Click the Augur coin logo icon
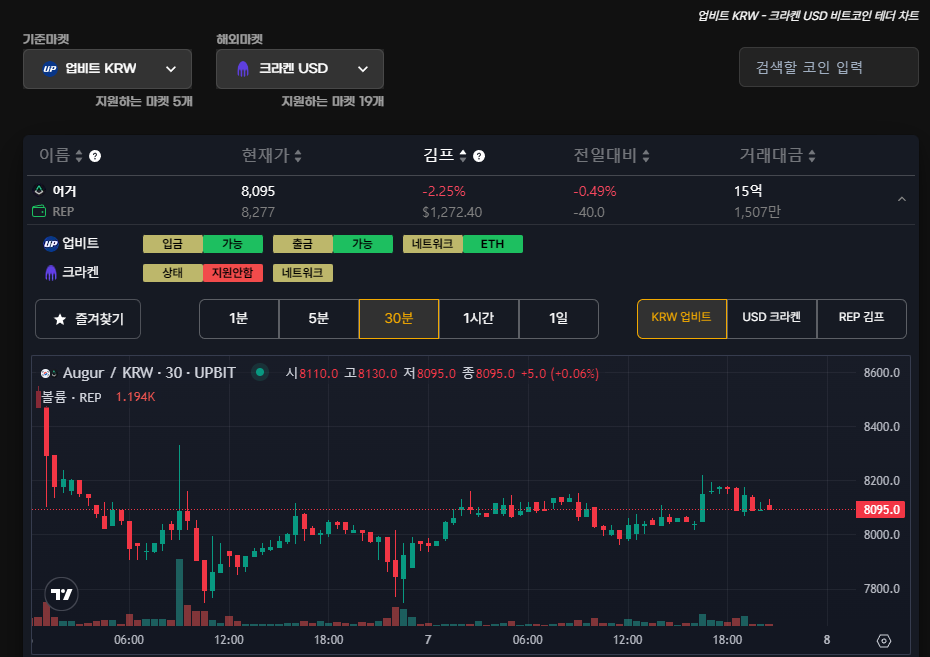Image resolution: width=930 pixels, height=657 pixels. pyautogui.click(x=39, y=190)
